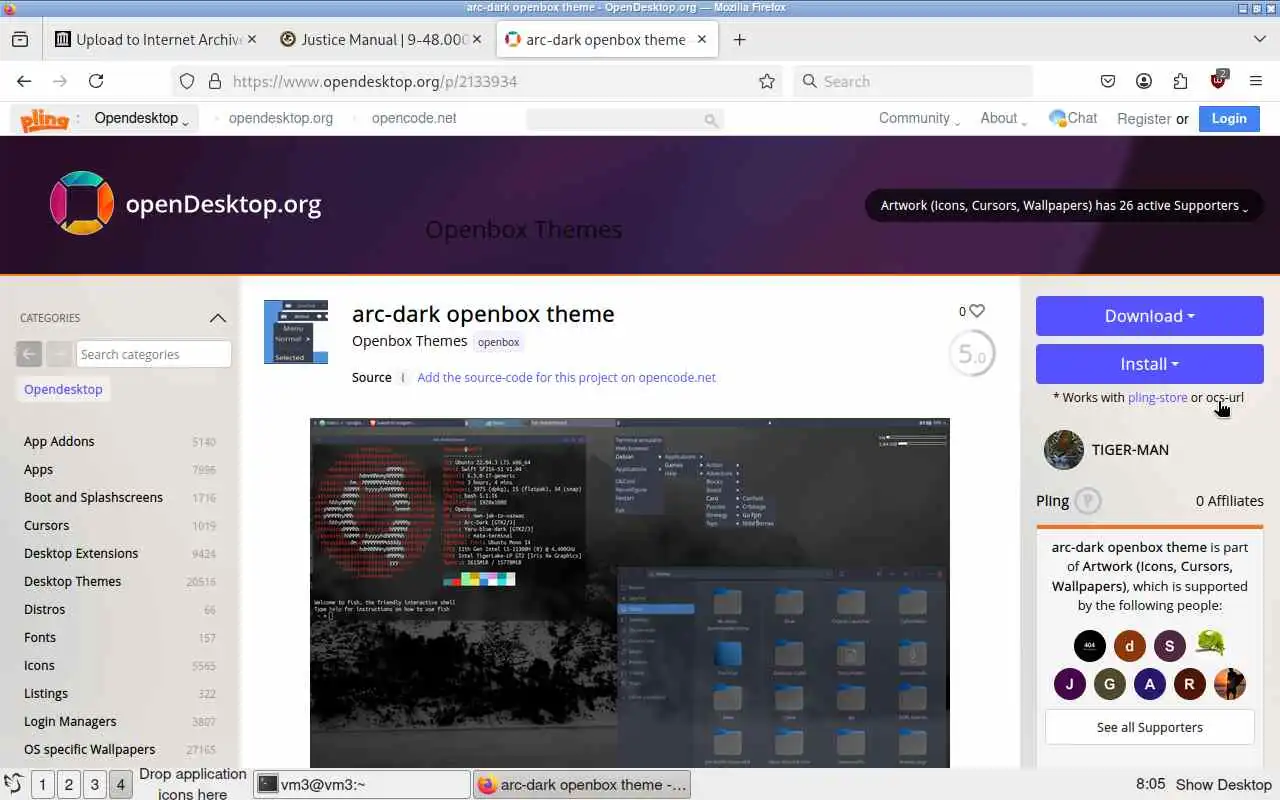Bookmark this page with the star icon

(767, 81)
